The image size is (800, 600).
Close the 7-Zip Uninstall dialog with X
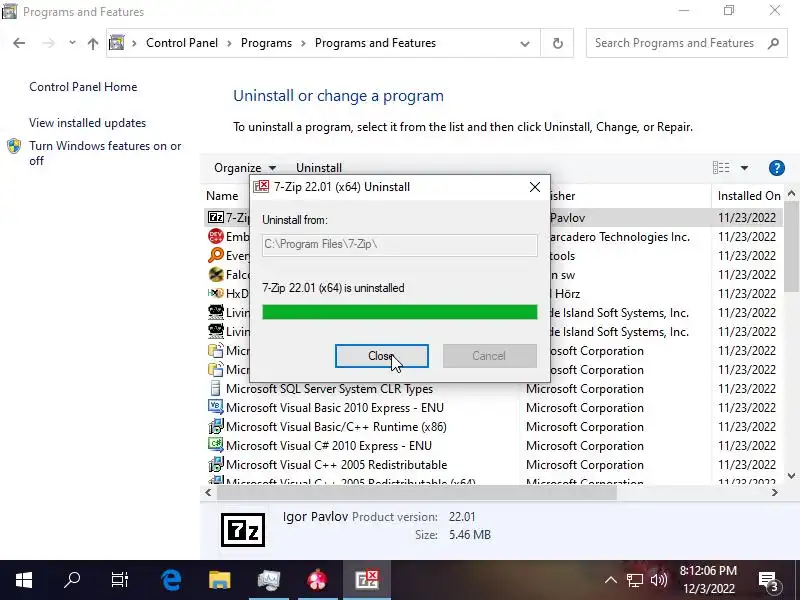click(535, 187)
